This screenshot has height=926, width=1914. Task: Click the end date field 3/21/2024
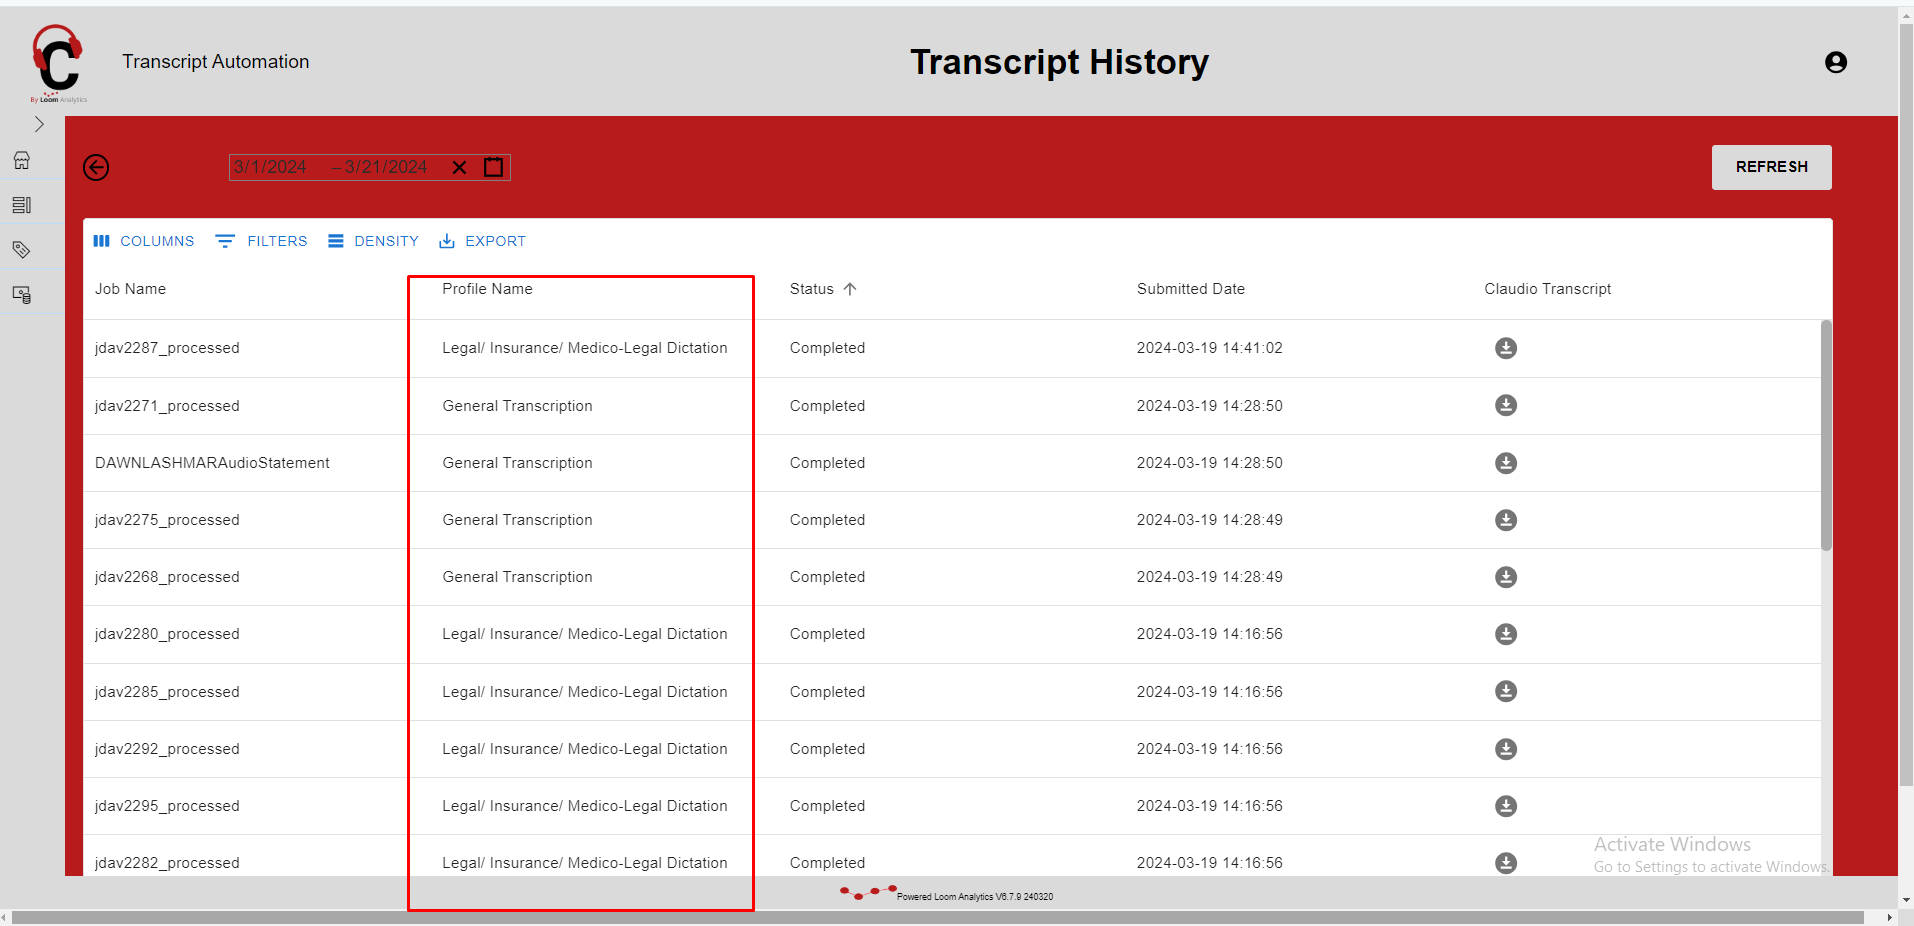pos(386,167)
